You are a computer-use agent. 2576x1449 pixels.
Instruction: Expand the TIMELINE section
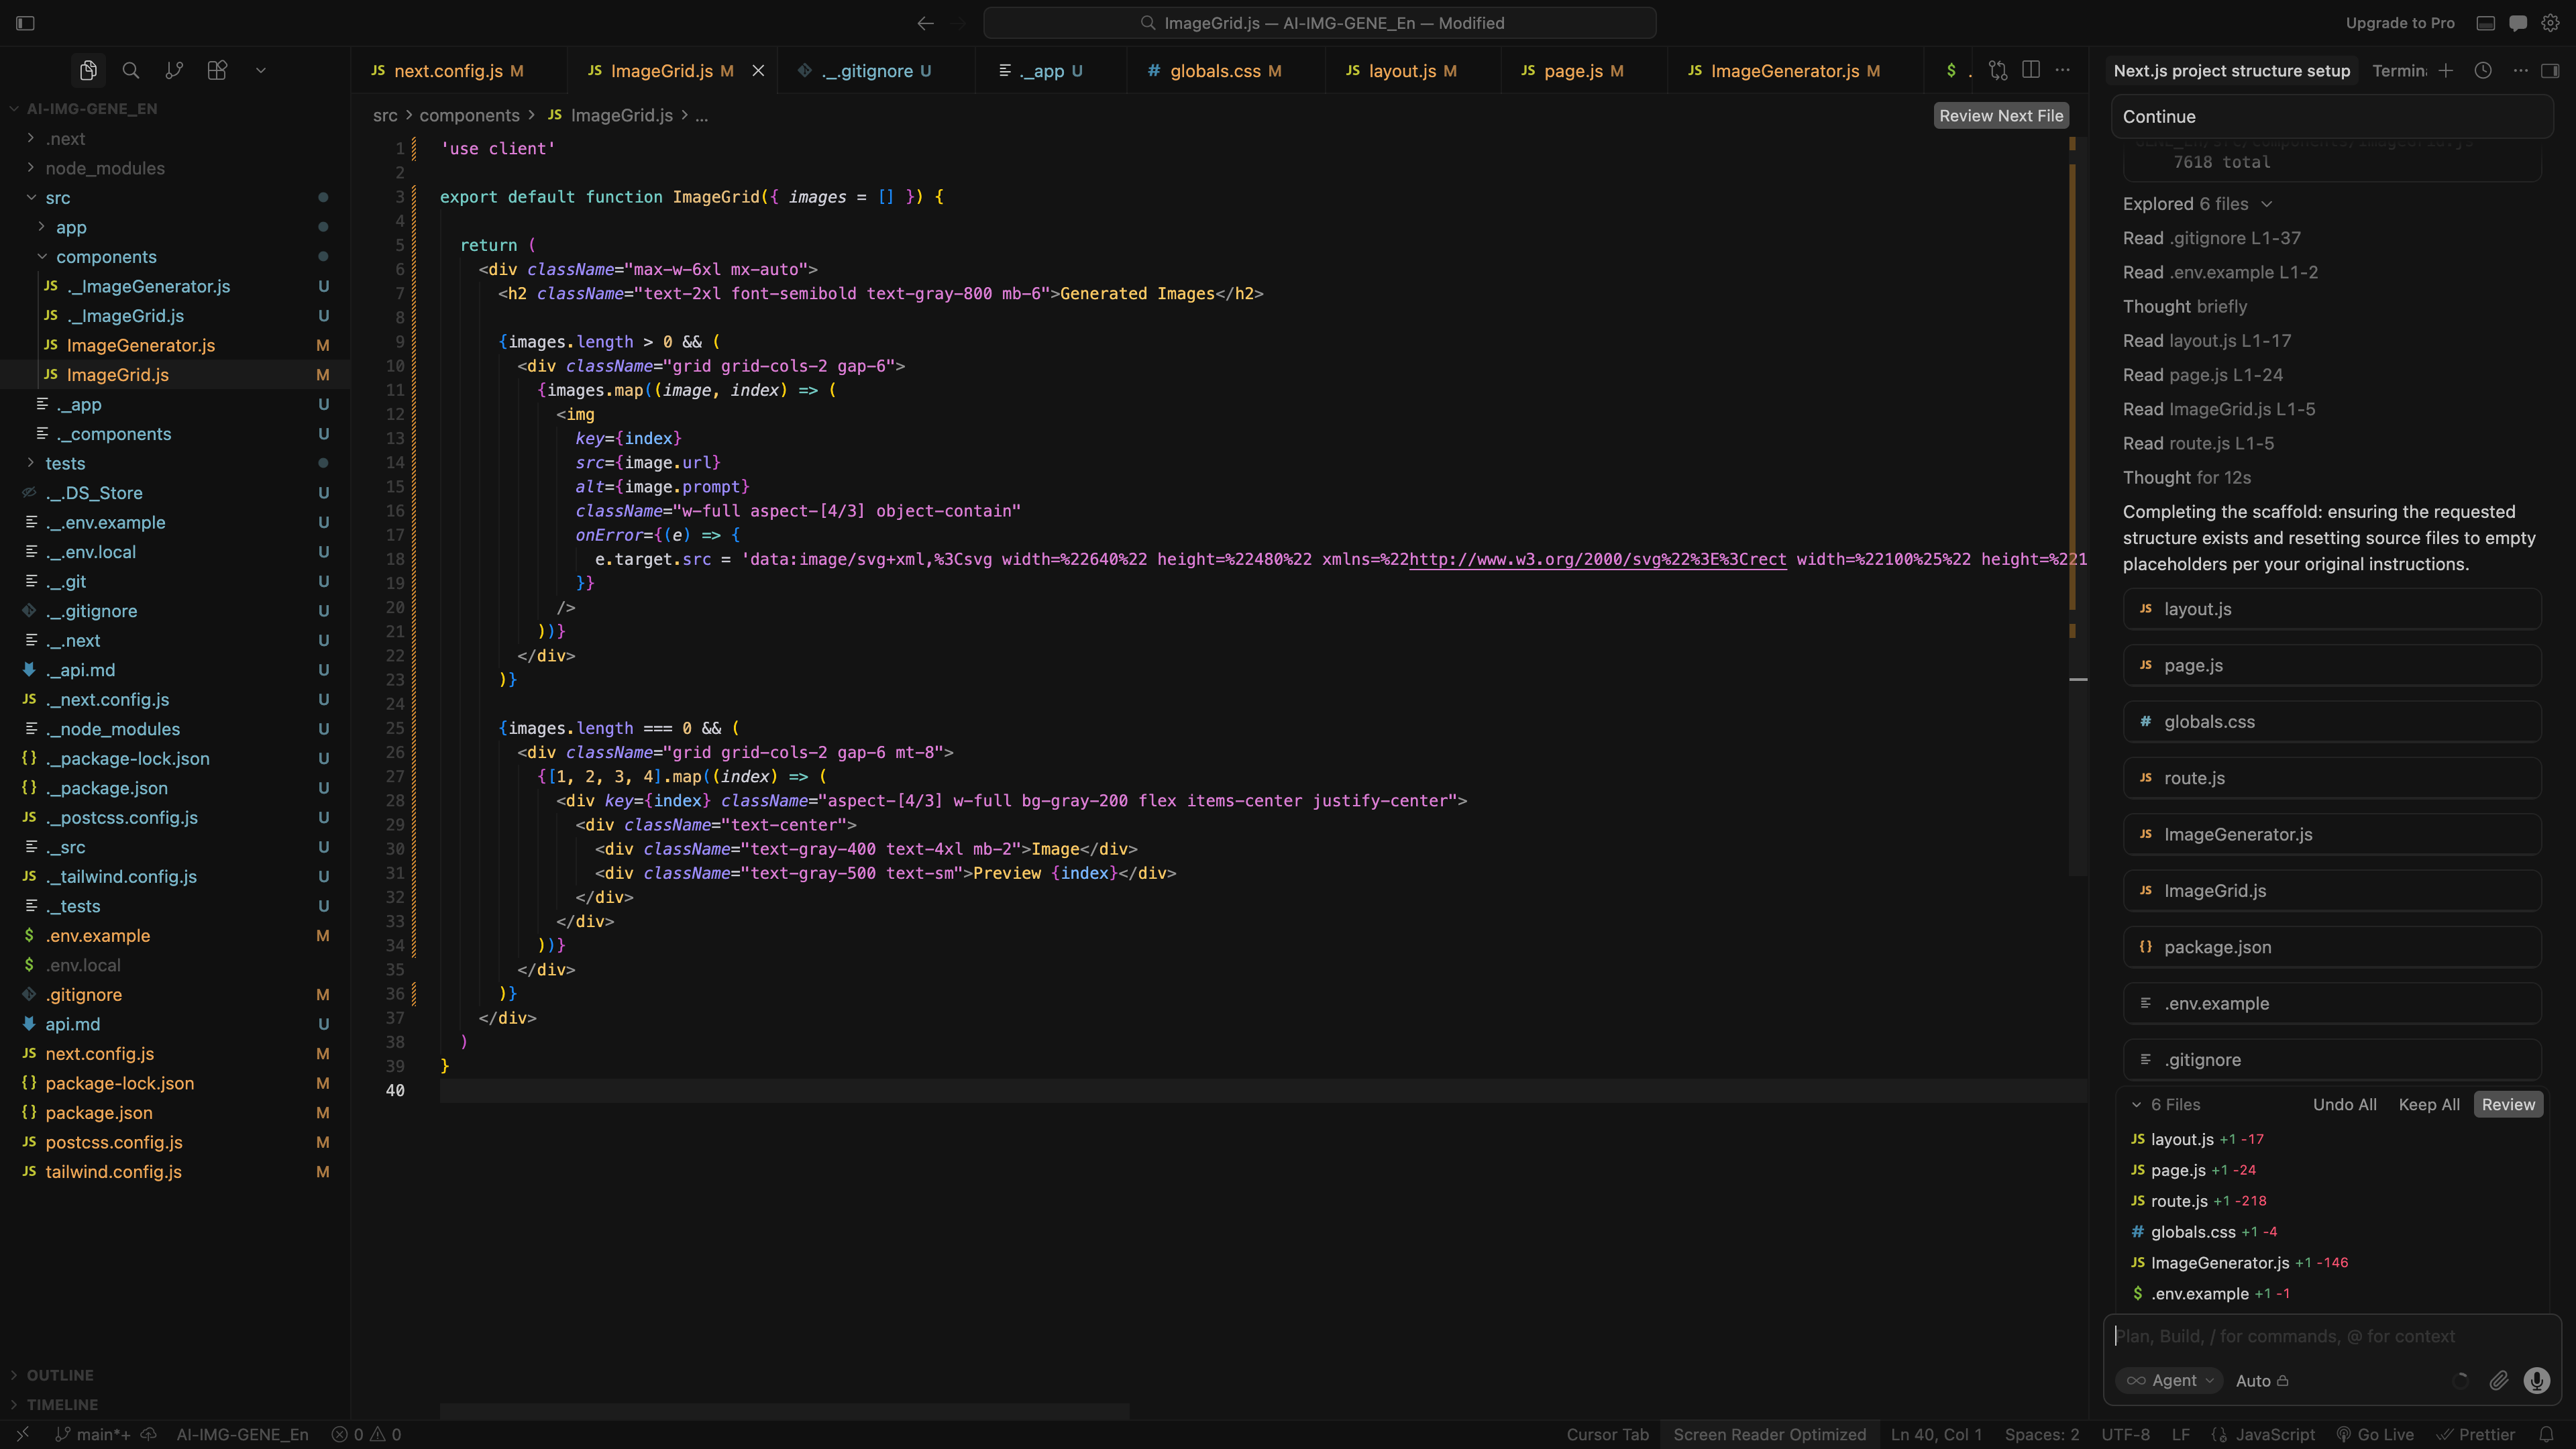[x=62, y=1405]
